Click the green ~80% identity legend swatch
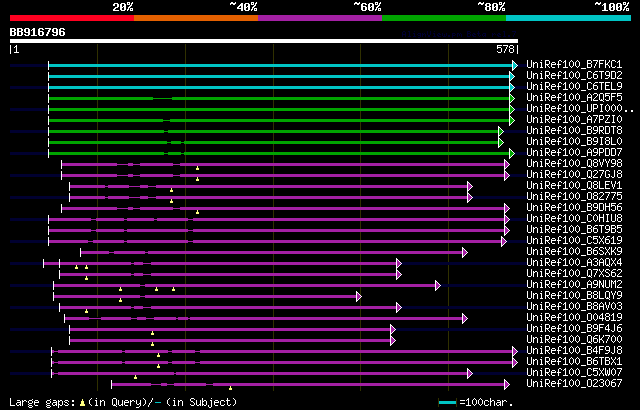The image size is (640, 410). click(444, 18)
